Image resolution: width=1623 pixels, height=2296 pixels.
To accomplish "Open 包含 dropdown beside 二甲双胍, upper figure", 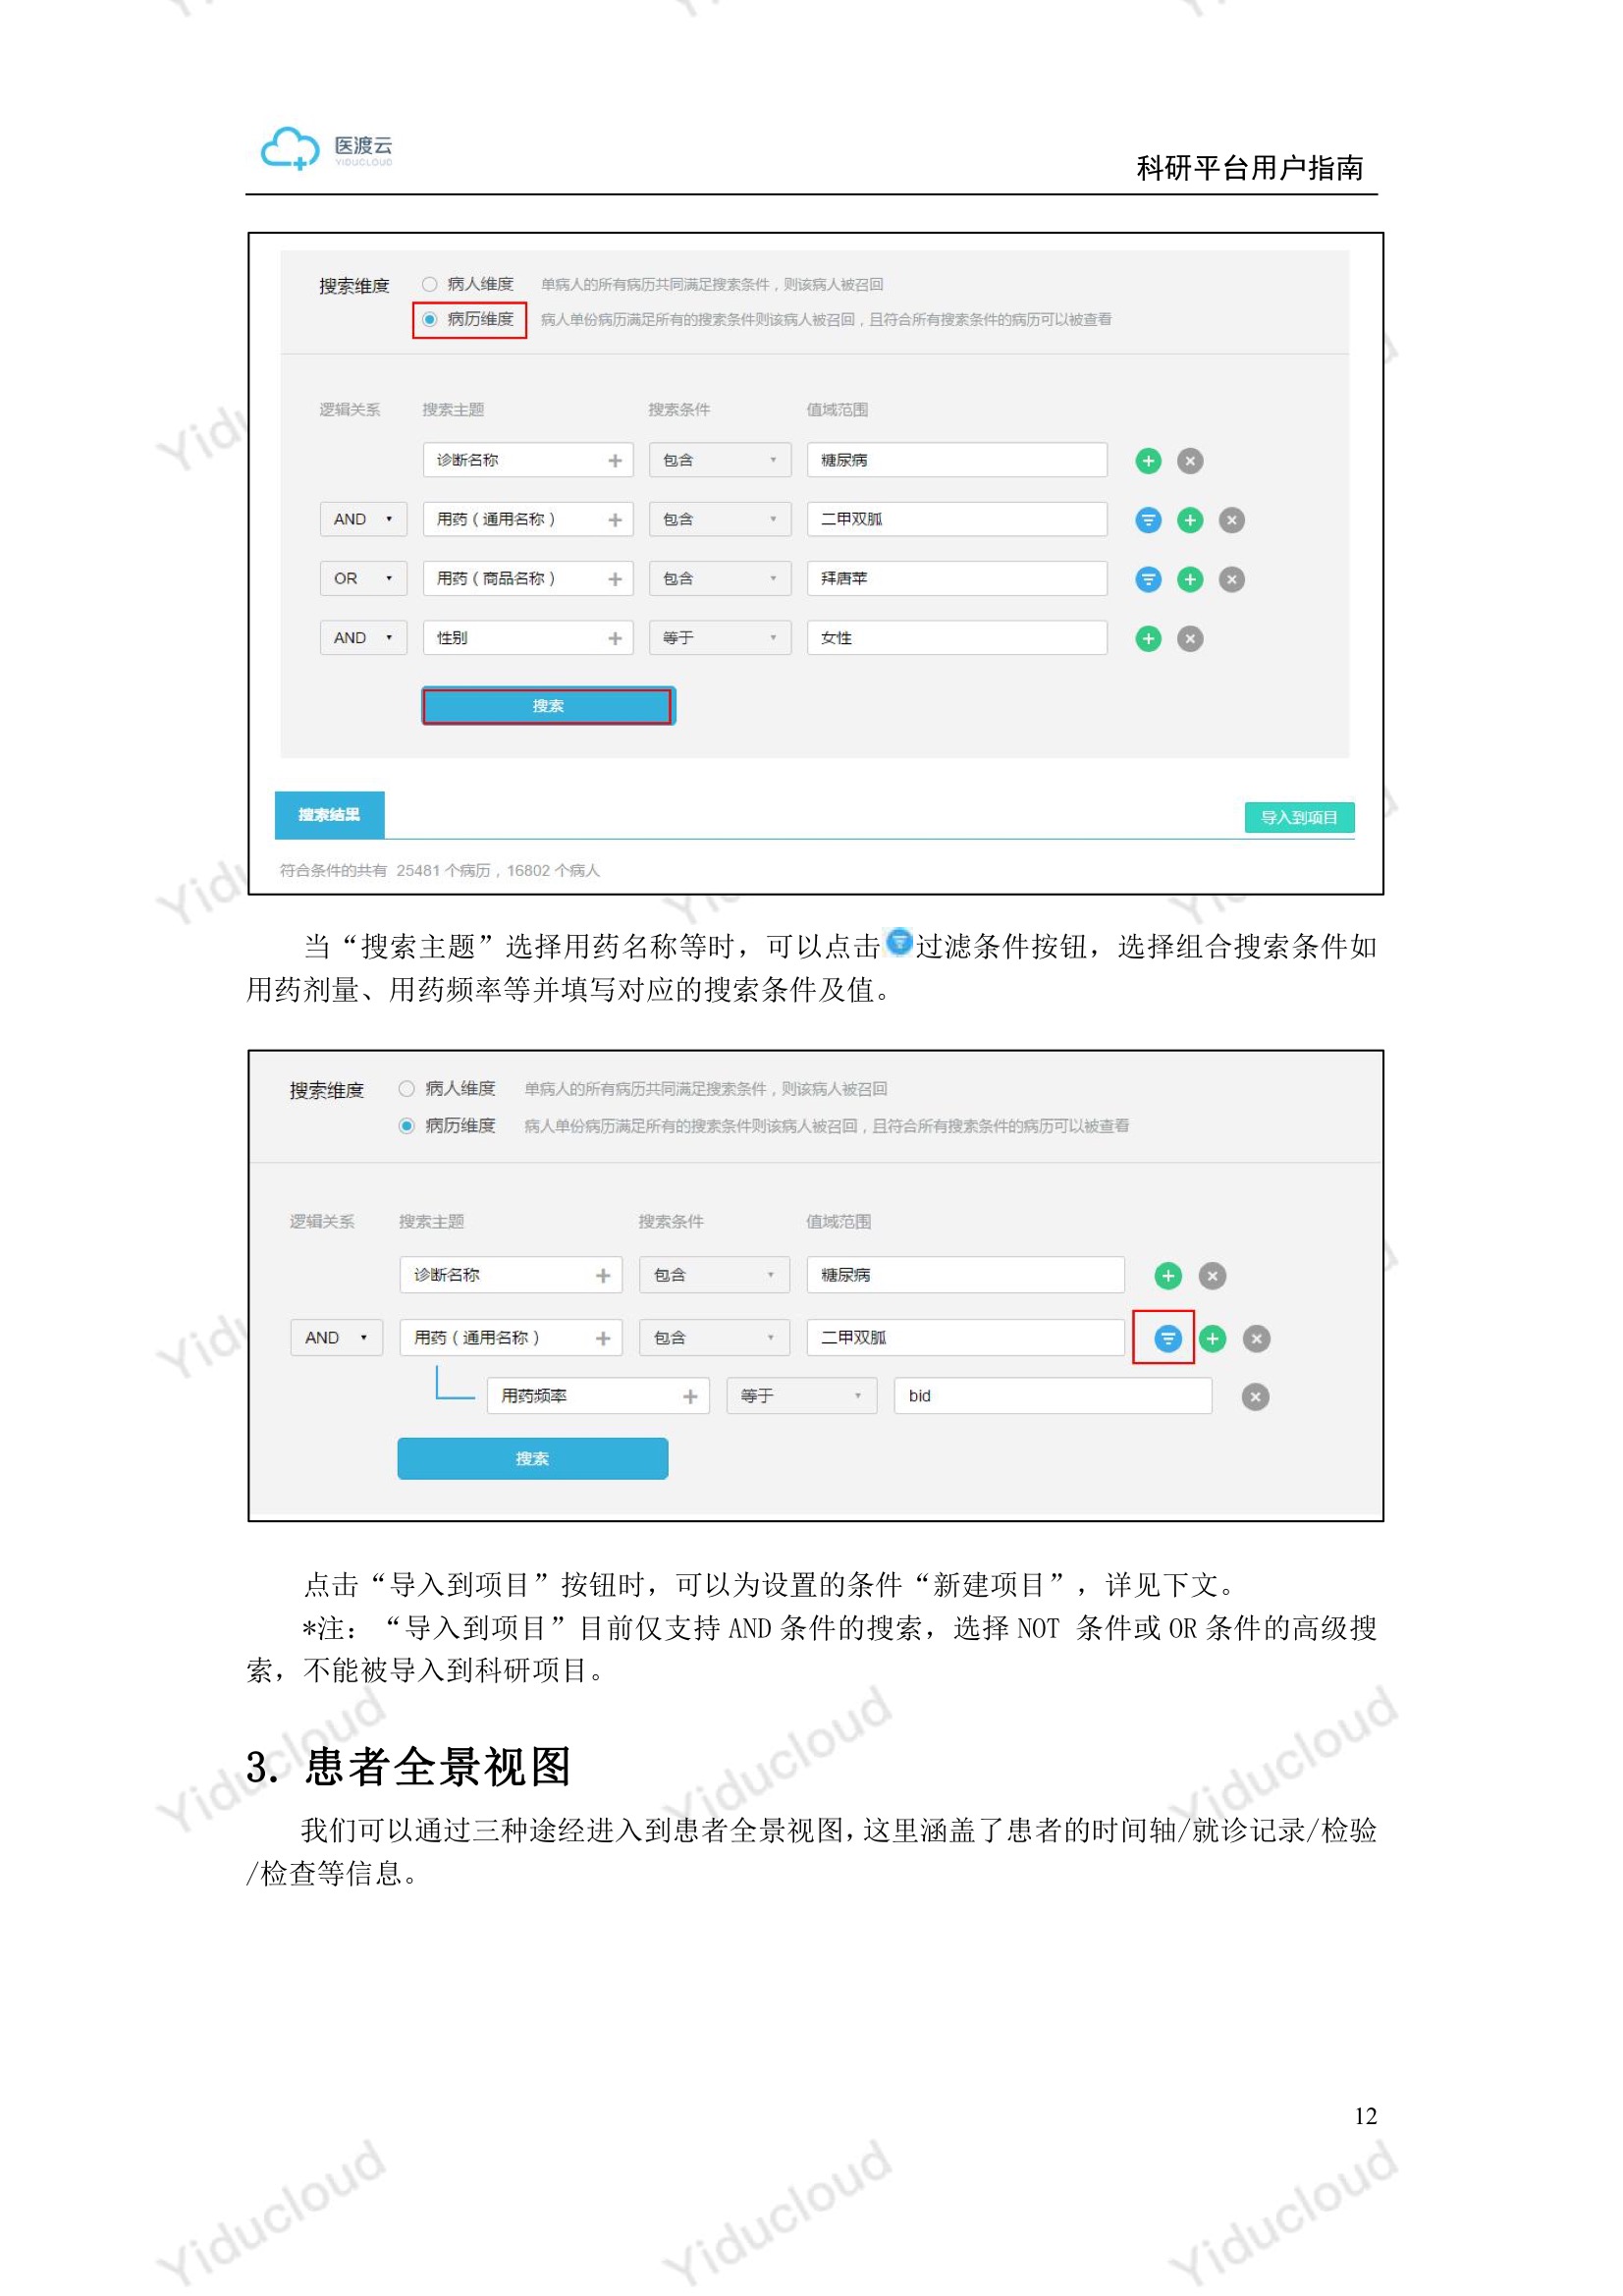I will pyautogui.click(x=720, y=520).
